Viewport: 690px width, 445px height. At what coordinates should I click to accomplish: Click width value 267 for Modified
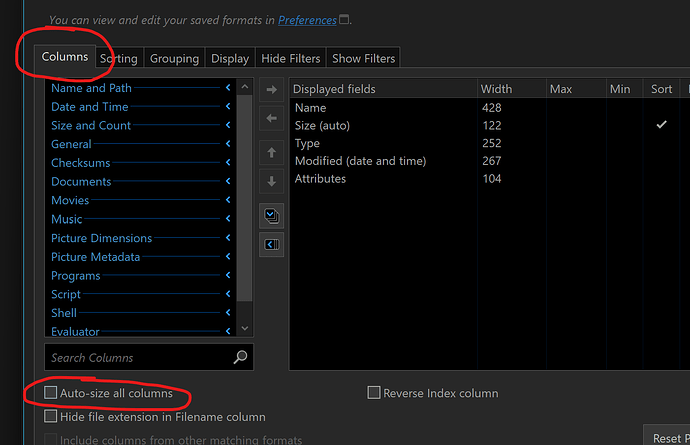492,161
